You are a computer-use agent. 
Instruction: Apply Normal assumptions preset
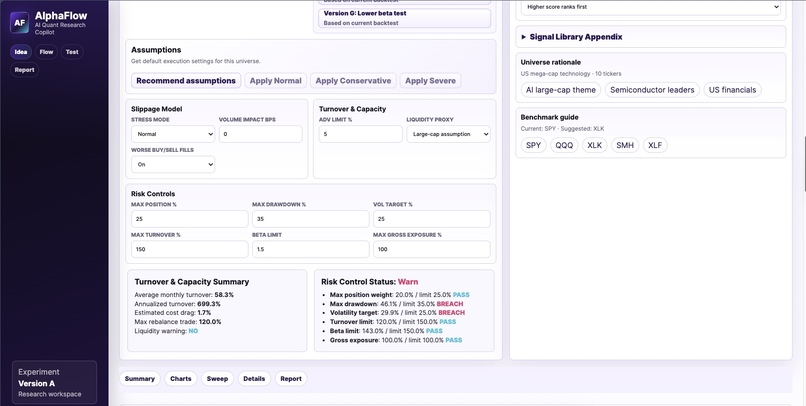click(276, 81)
